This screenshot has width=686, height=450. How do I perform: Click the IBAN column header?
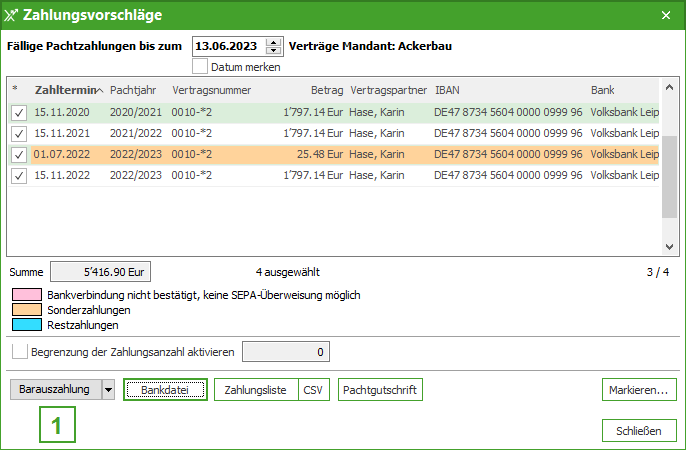447,89
